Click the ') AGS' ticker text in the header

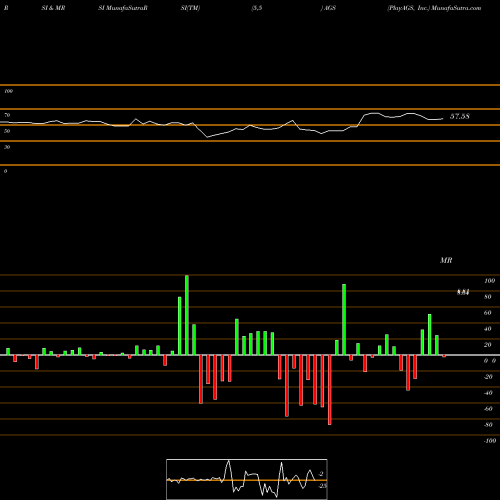[x=328, y=8]
